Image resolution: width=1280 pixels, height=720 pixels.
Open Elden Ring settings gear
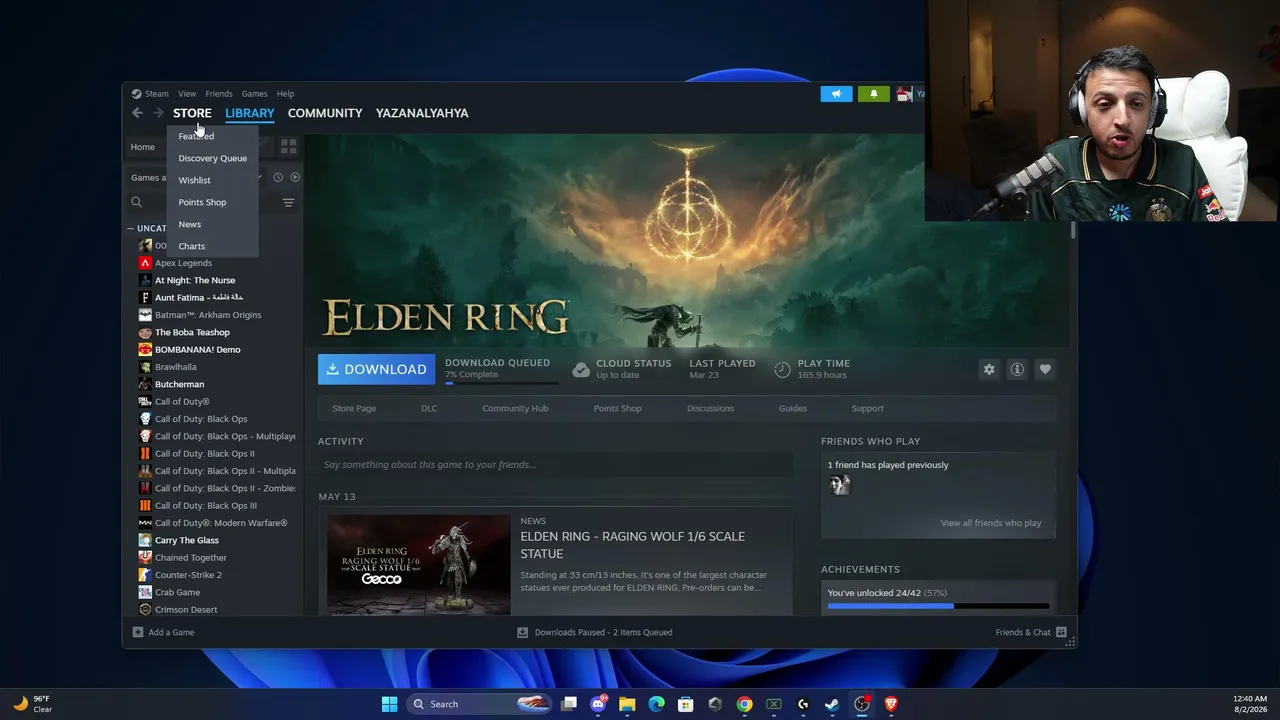click(x=989, y=369)
